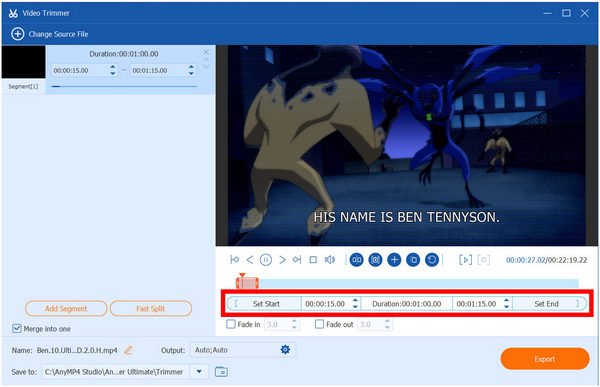Viewport: 600px width, 387px height.
Task: Open output settings gear icon
Action: pos(285,349)
